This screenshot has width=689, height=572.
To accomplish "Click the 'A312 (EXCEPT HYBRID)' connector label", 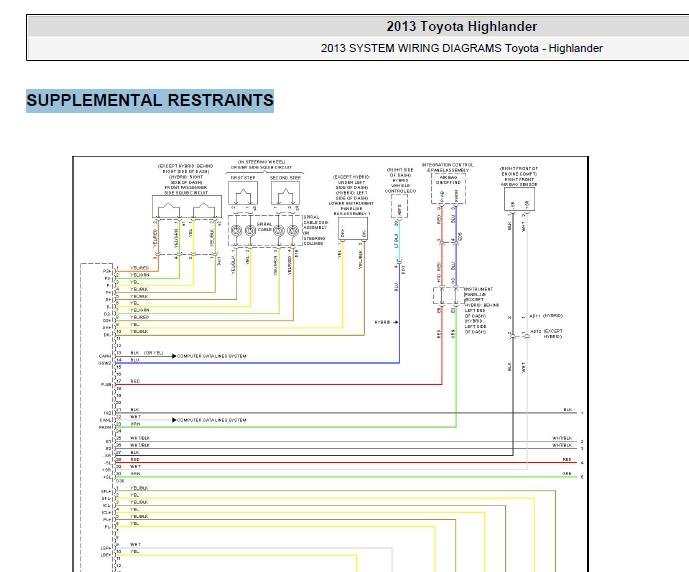I will (546, 334).
